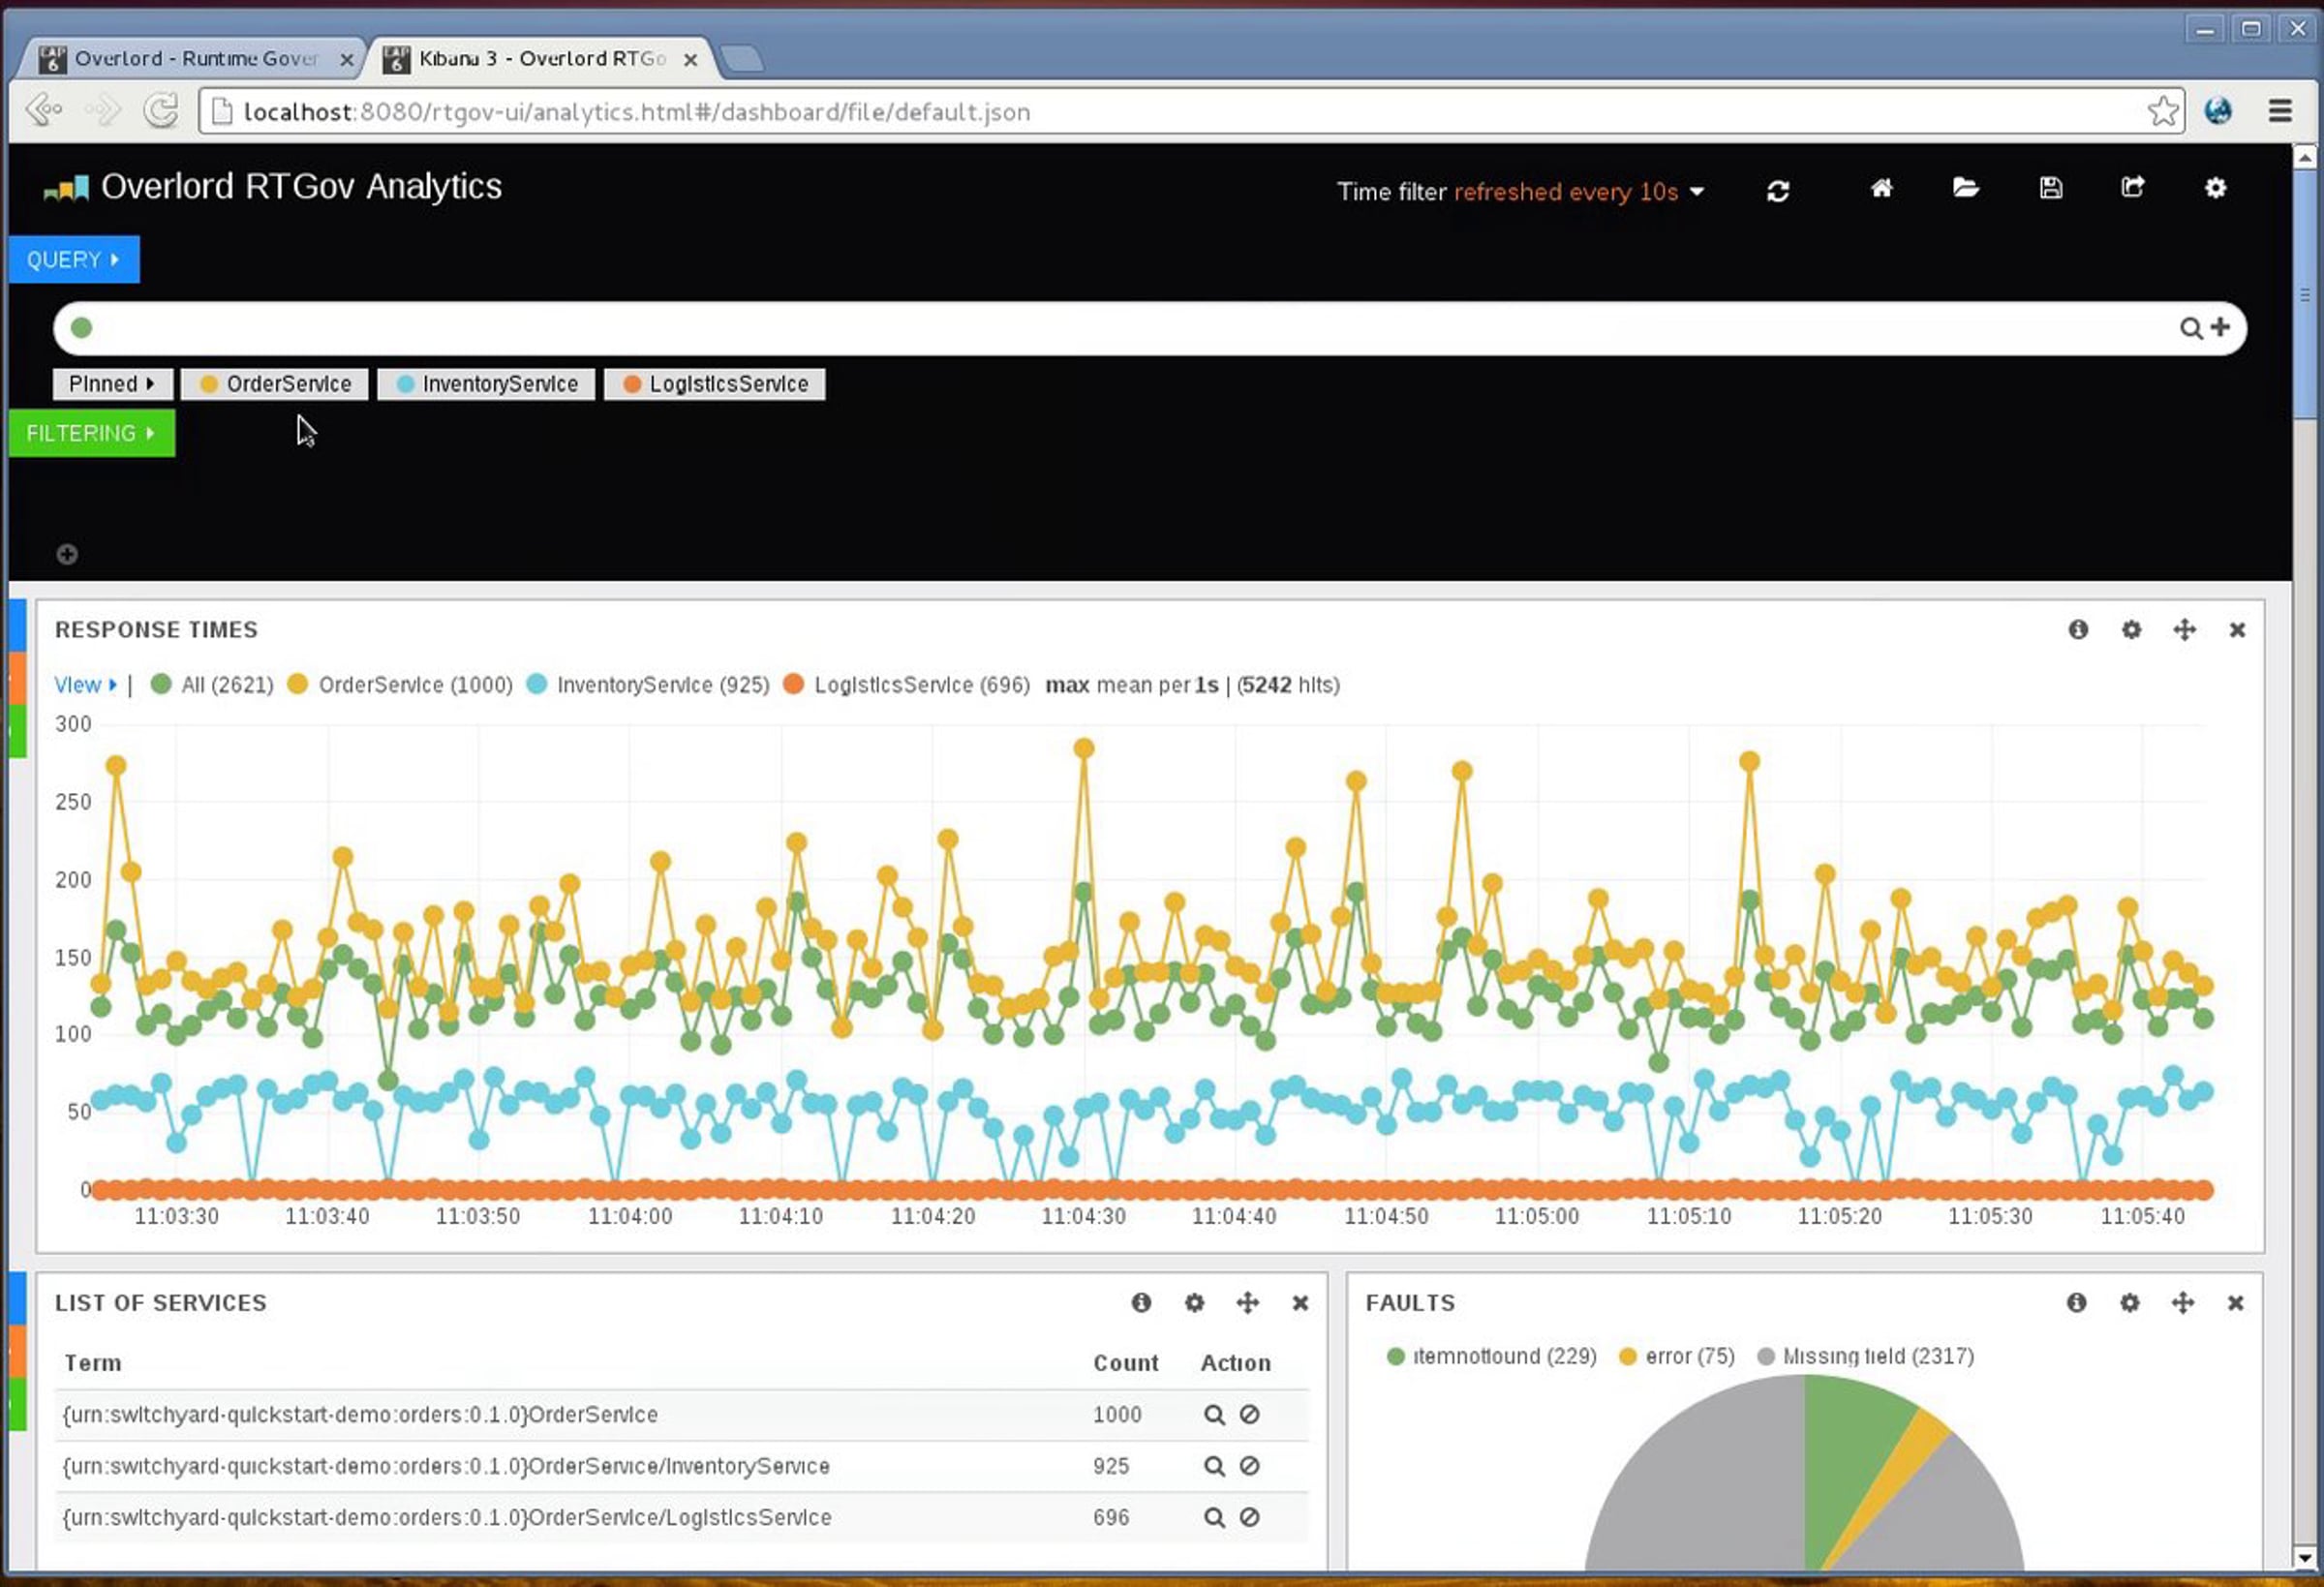Open the load dashboard folder icon
Viewport: 2324px width, 1587px height.
coord(1965,188)
